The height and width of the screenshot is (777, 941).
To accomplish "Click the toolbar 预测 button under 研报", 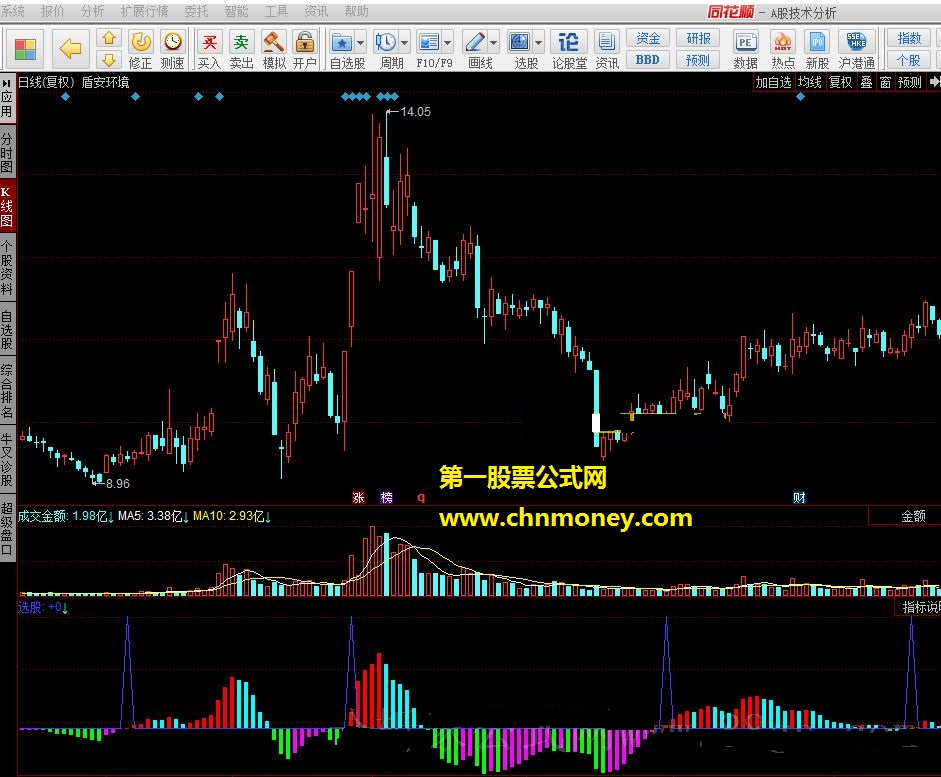I will point(698,59).
